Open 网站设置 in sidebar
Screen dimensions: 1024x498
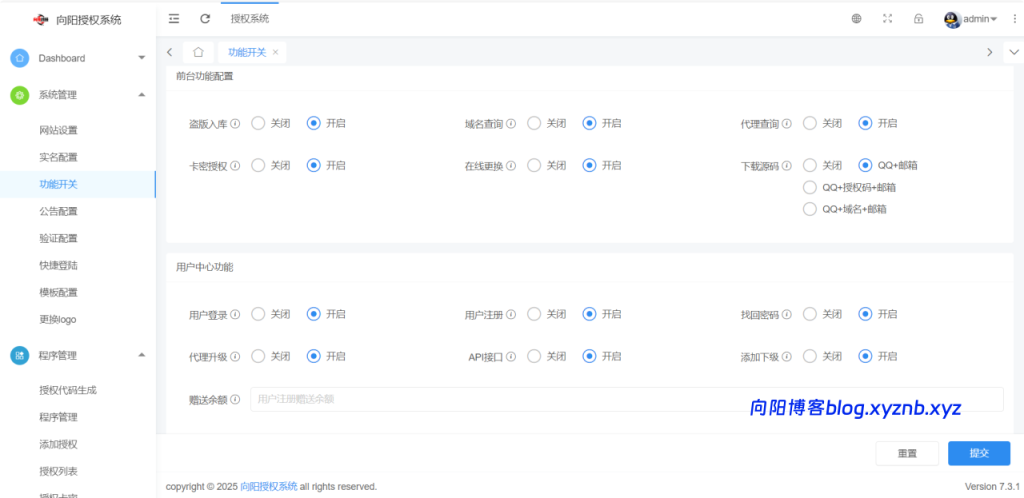58,130
